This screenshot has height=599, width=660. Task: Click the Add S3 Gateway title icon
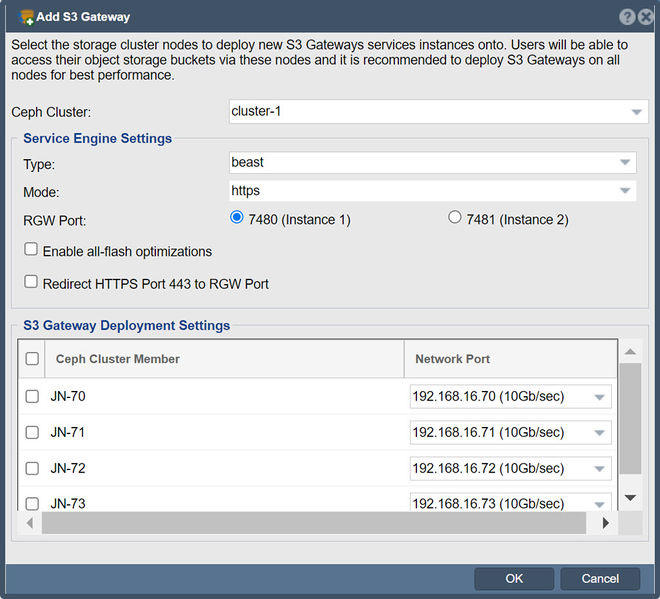27,17
